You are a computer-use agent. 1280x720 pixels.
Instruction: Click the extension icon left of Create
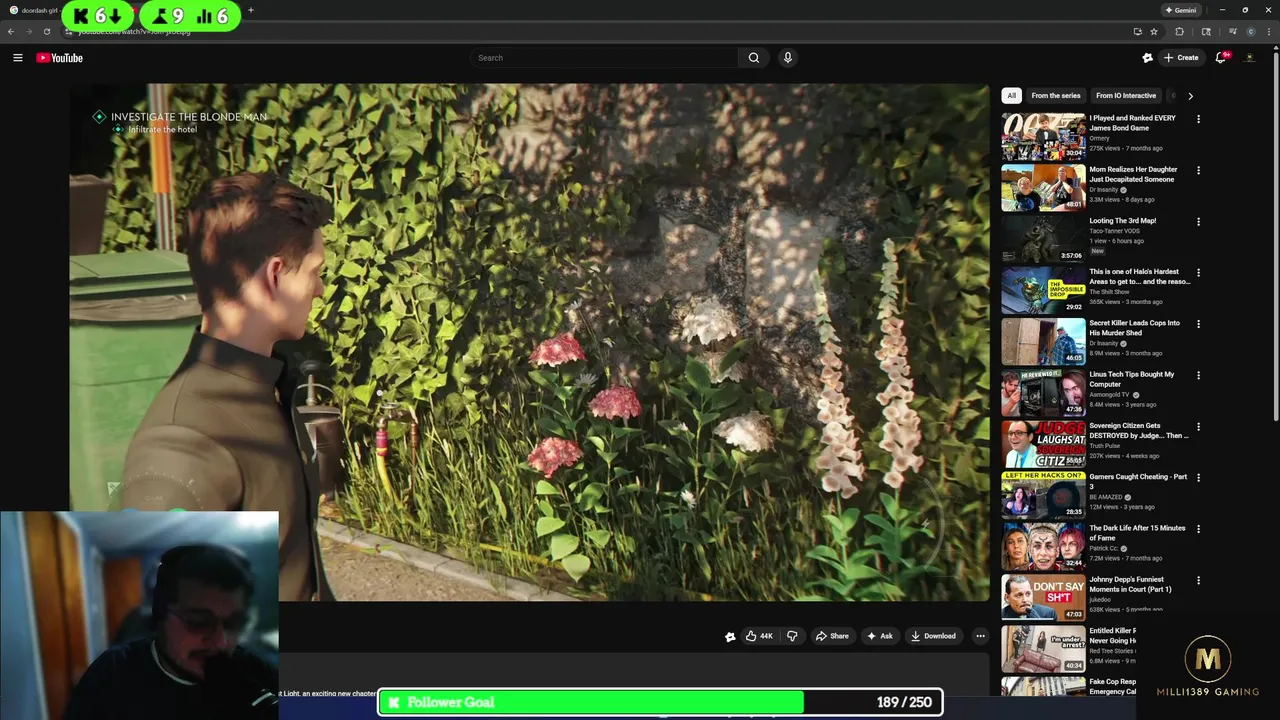pyautogui.click(x=1148, y=58)
